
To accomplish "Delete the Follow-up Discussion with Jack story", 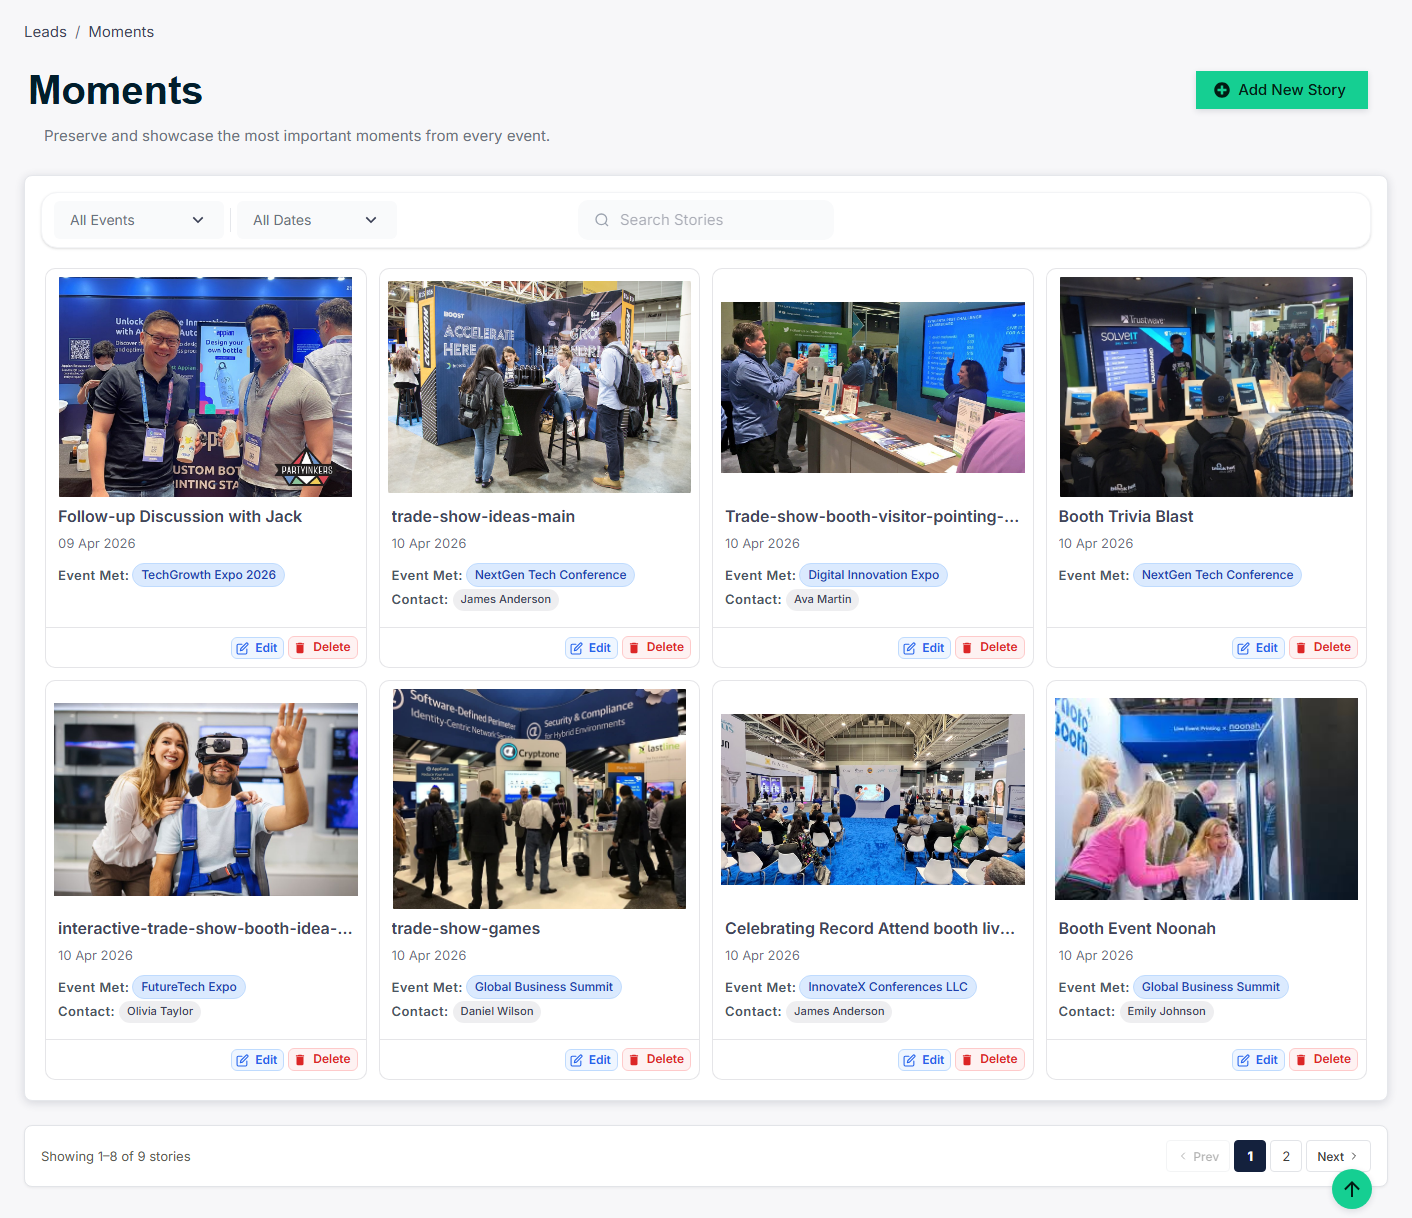I will click(323, 648).
